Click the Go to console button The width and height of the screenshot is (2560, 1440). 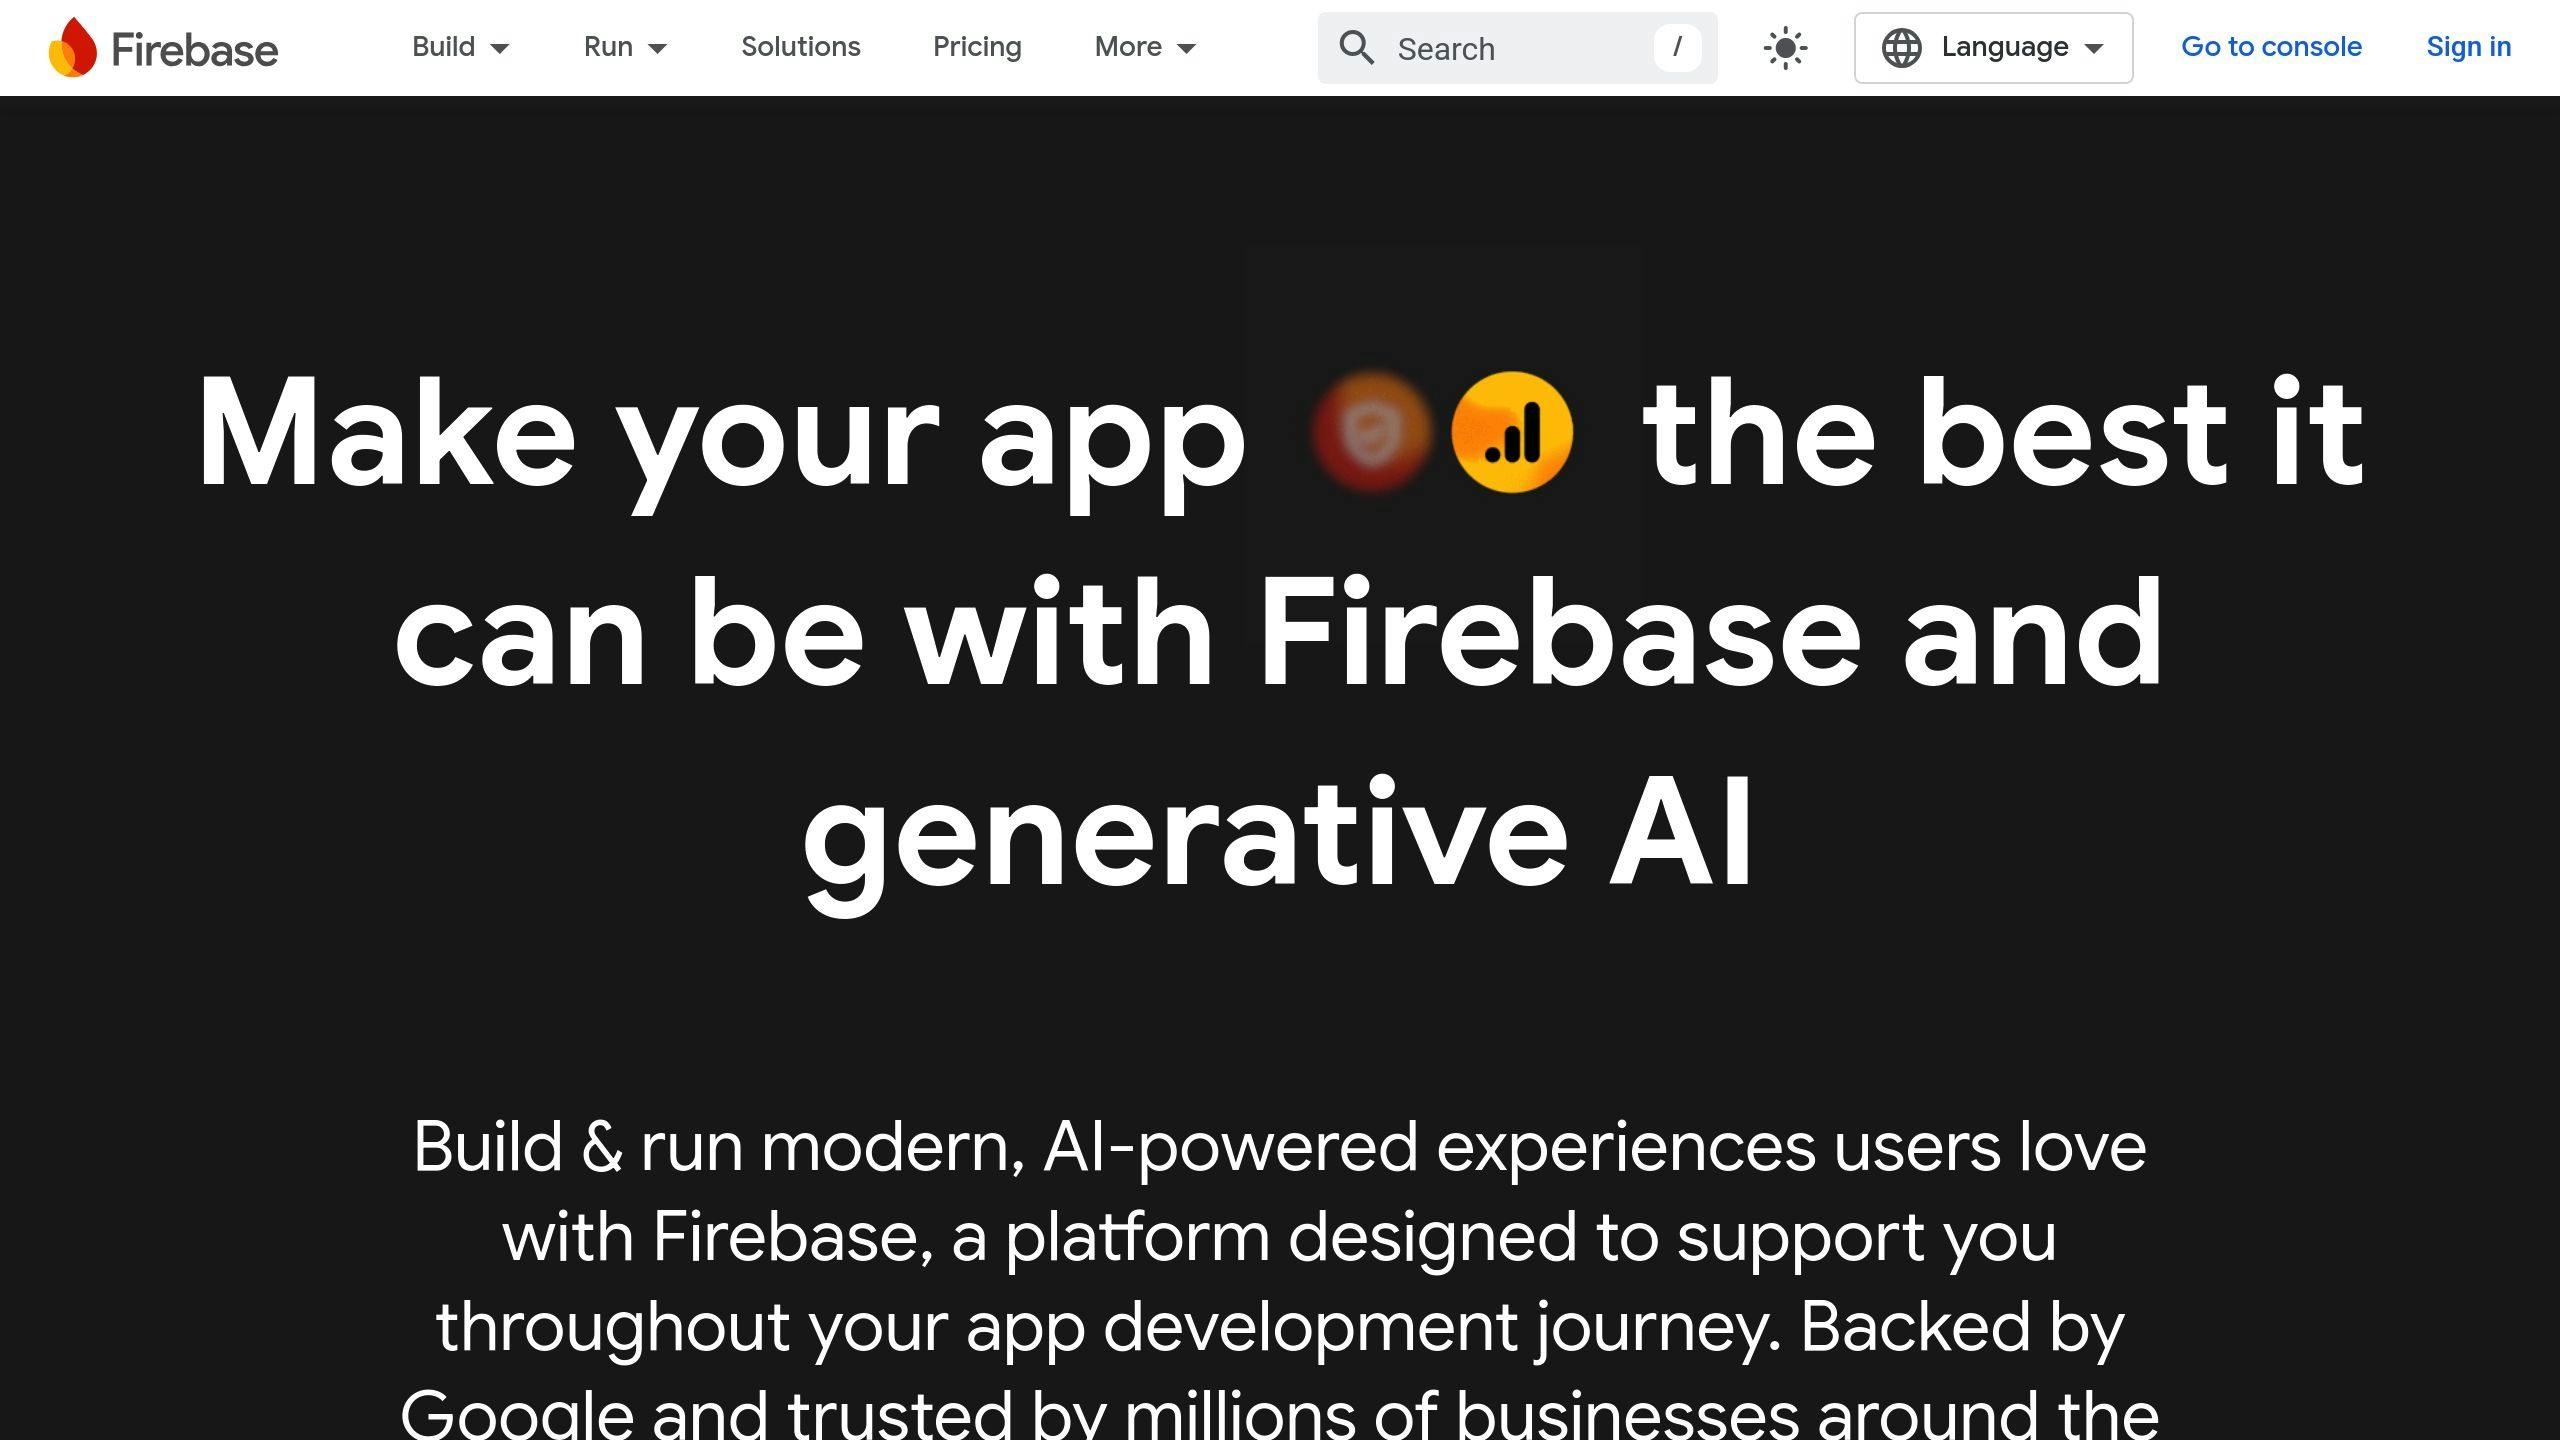point(2272,47)
